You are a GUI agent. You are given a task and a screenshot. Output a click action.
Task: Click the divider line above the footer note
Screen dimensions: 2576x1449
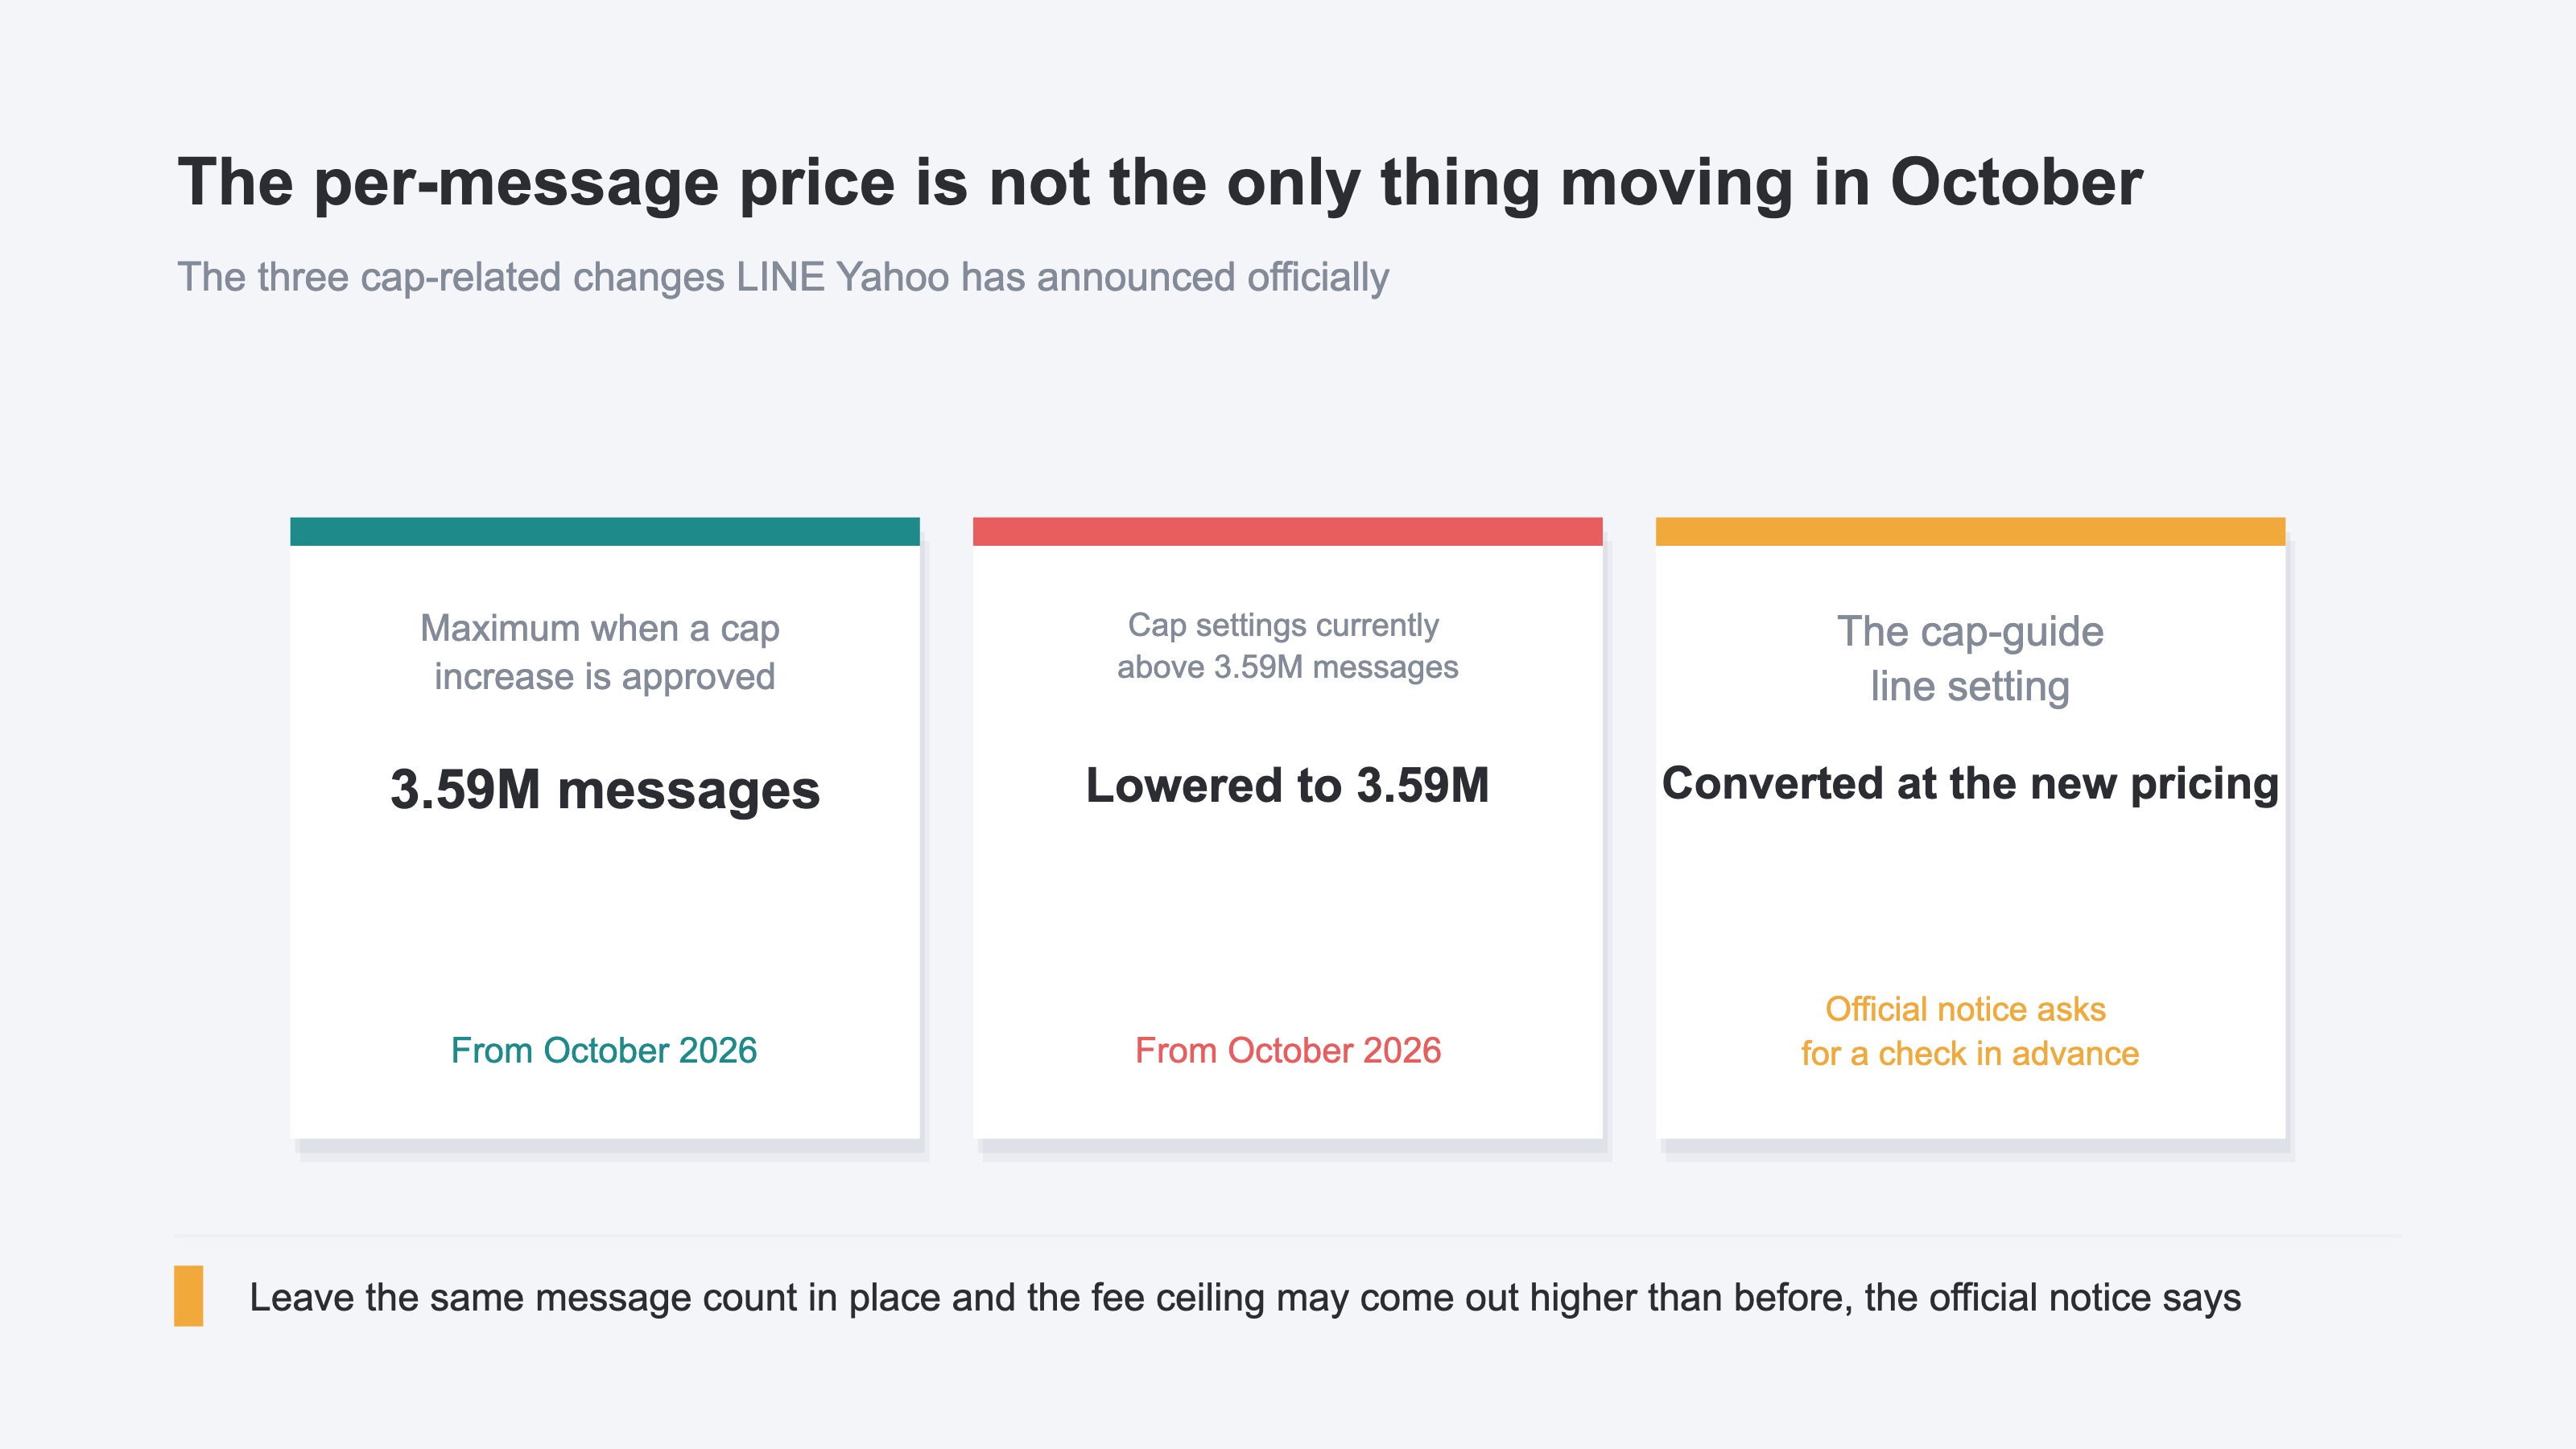pos(1288,1236)
